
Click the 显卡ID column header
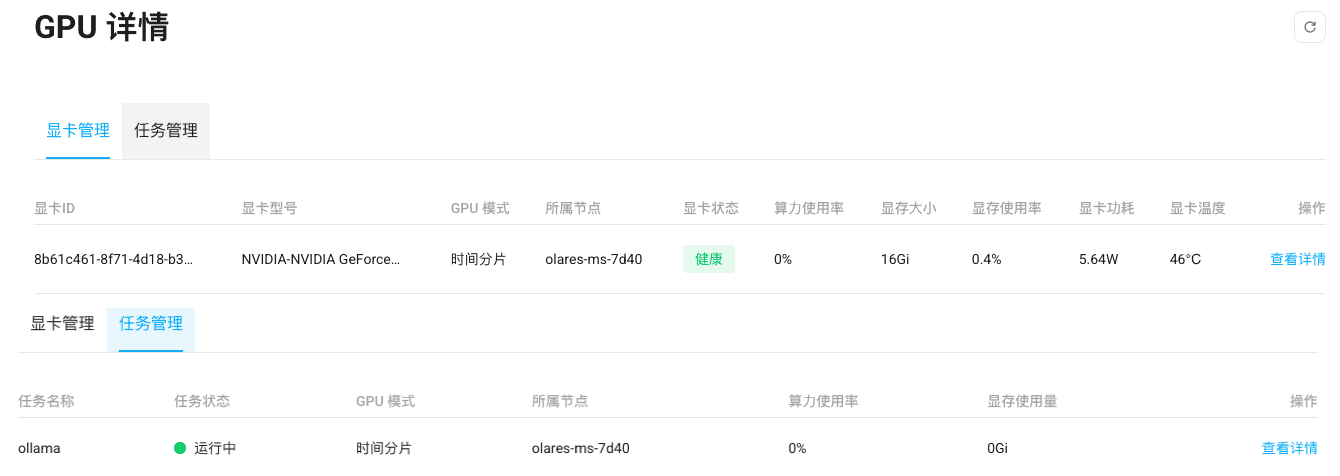[55, 208]
